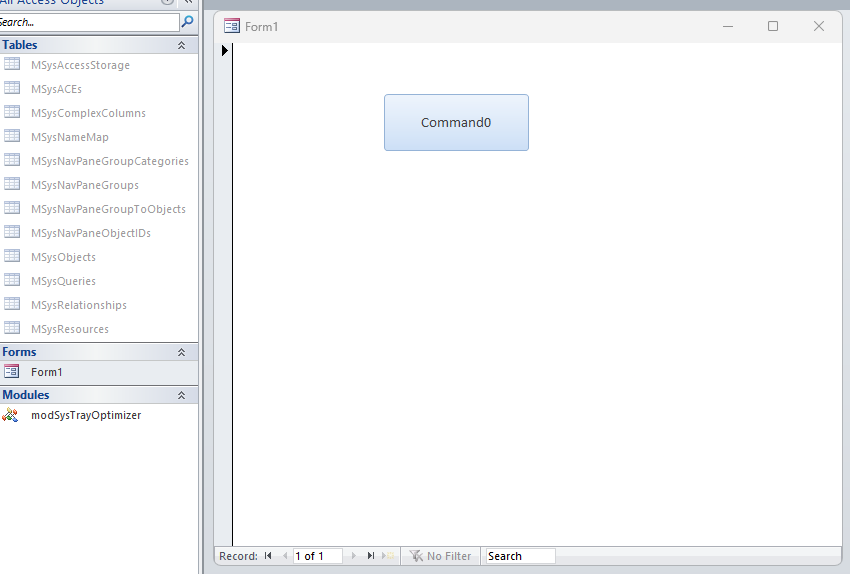Image resolution: width=850 pixels, height=574 pixels.
Task: Click the record Search box
Action: pyautogui.click(x=519, y=556)
